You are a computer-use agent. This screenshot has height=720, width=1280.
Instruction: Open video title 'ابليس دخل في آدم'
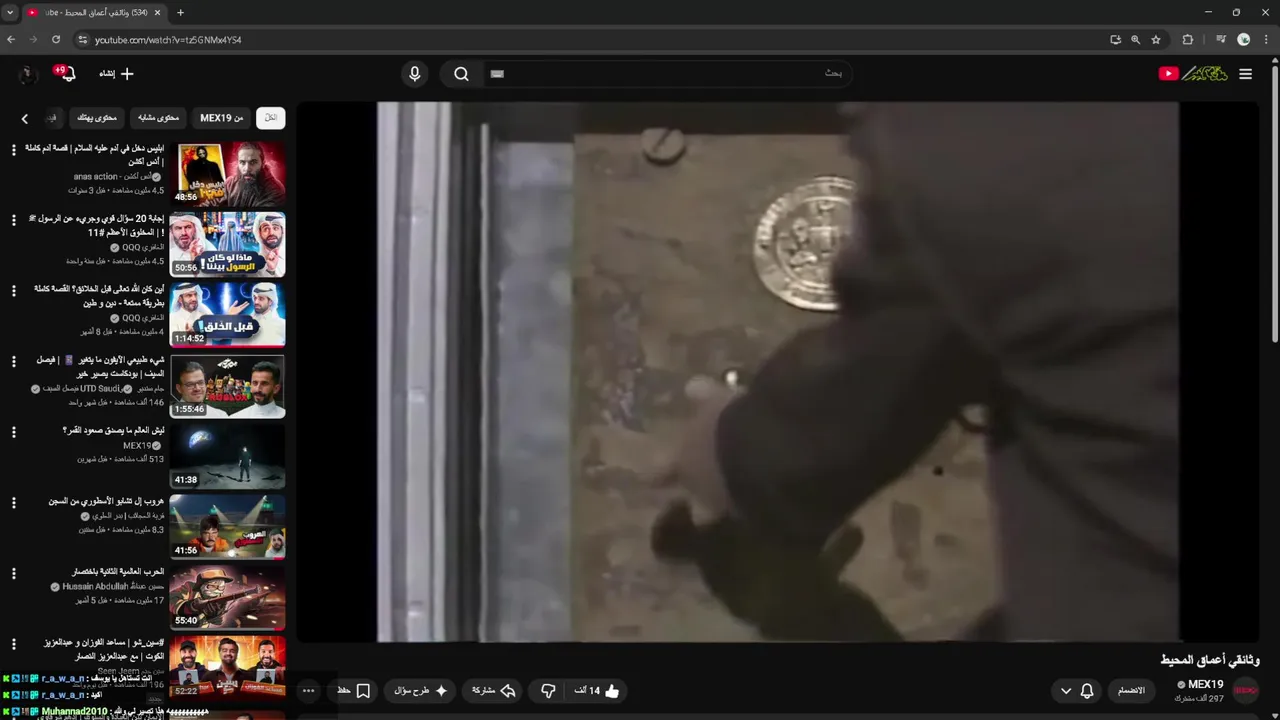click(x=94, y=154)
